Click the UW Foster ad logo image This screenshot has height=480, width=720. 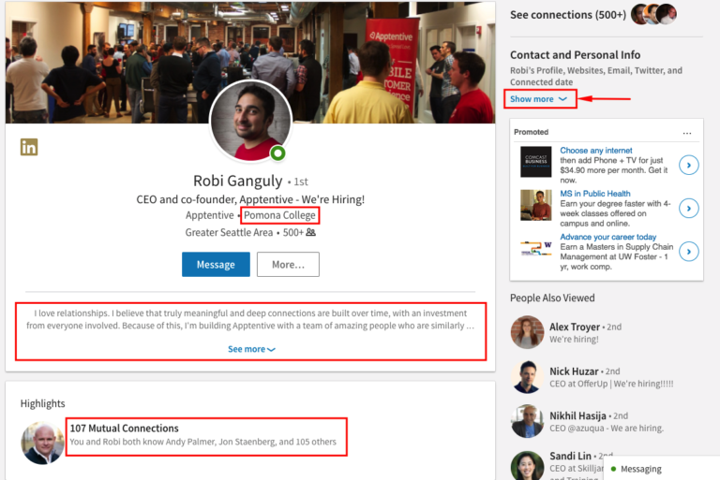coord(536,248)
